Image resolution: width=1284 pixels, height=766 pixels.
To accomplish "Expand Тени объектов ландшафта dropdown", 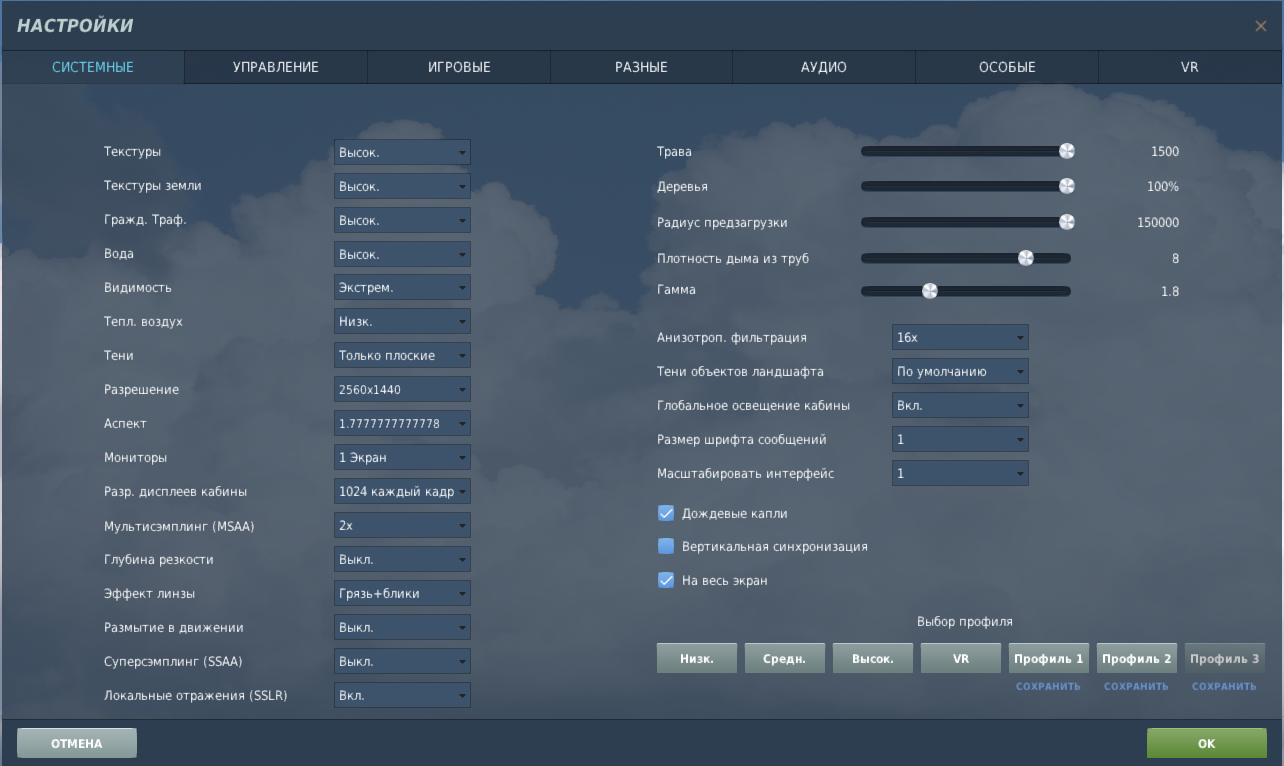I will [x=960, y=372].
